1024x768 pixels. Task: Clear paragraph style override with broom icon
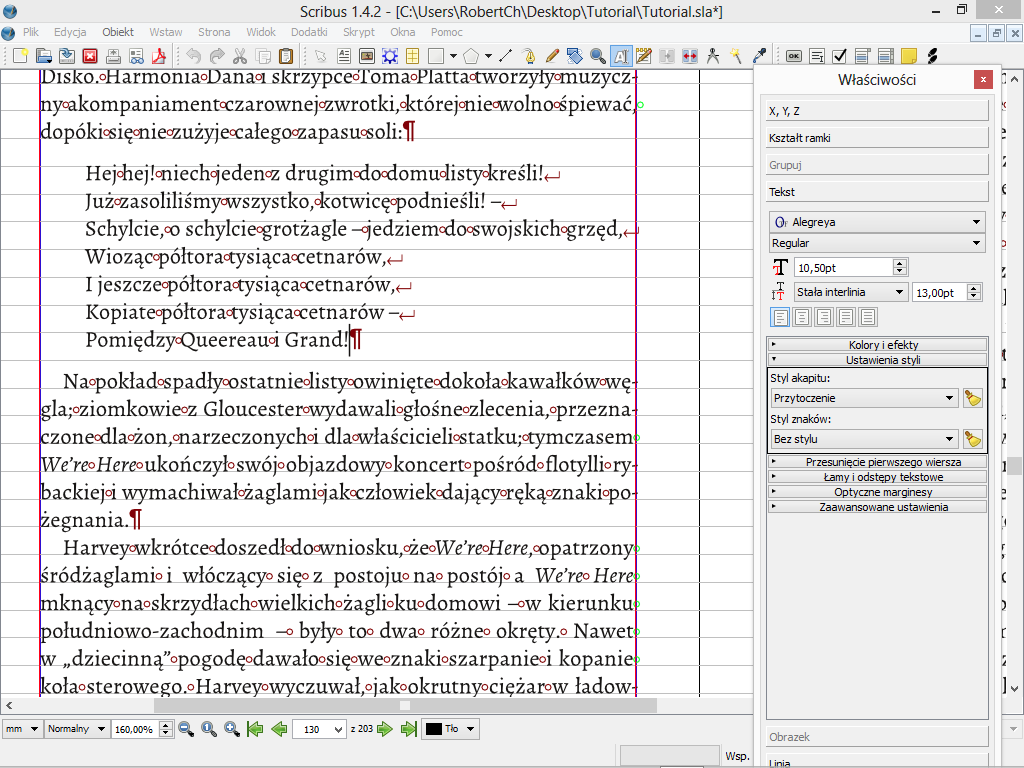pyautogui.click(x=972, y=399)
